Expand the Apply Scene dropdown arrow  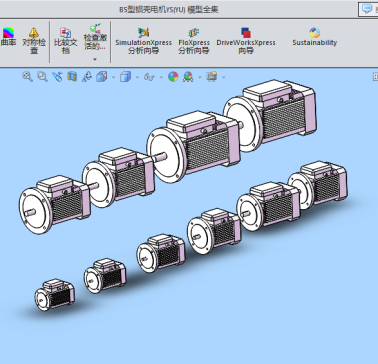200,77
